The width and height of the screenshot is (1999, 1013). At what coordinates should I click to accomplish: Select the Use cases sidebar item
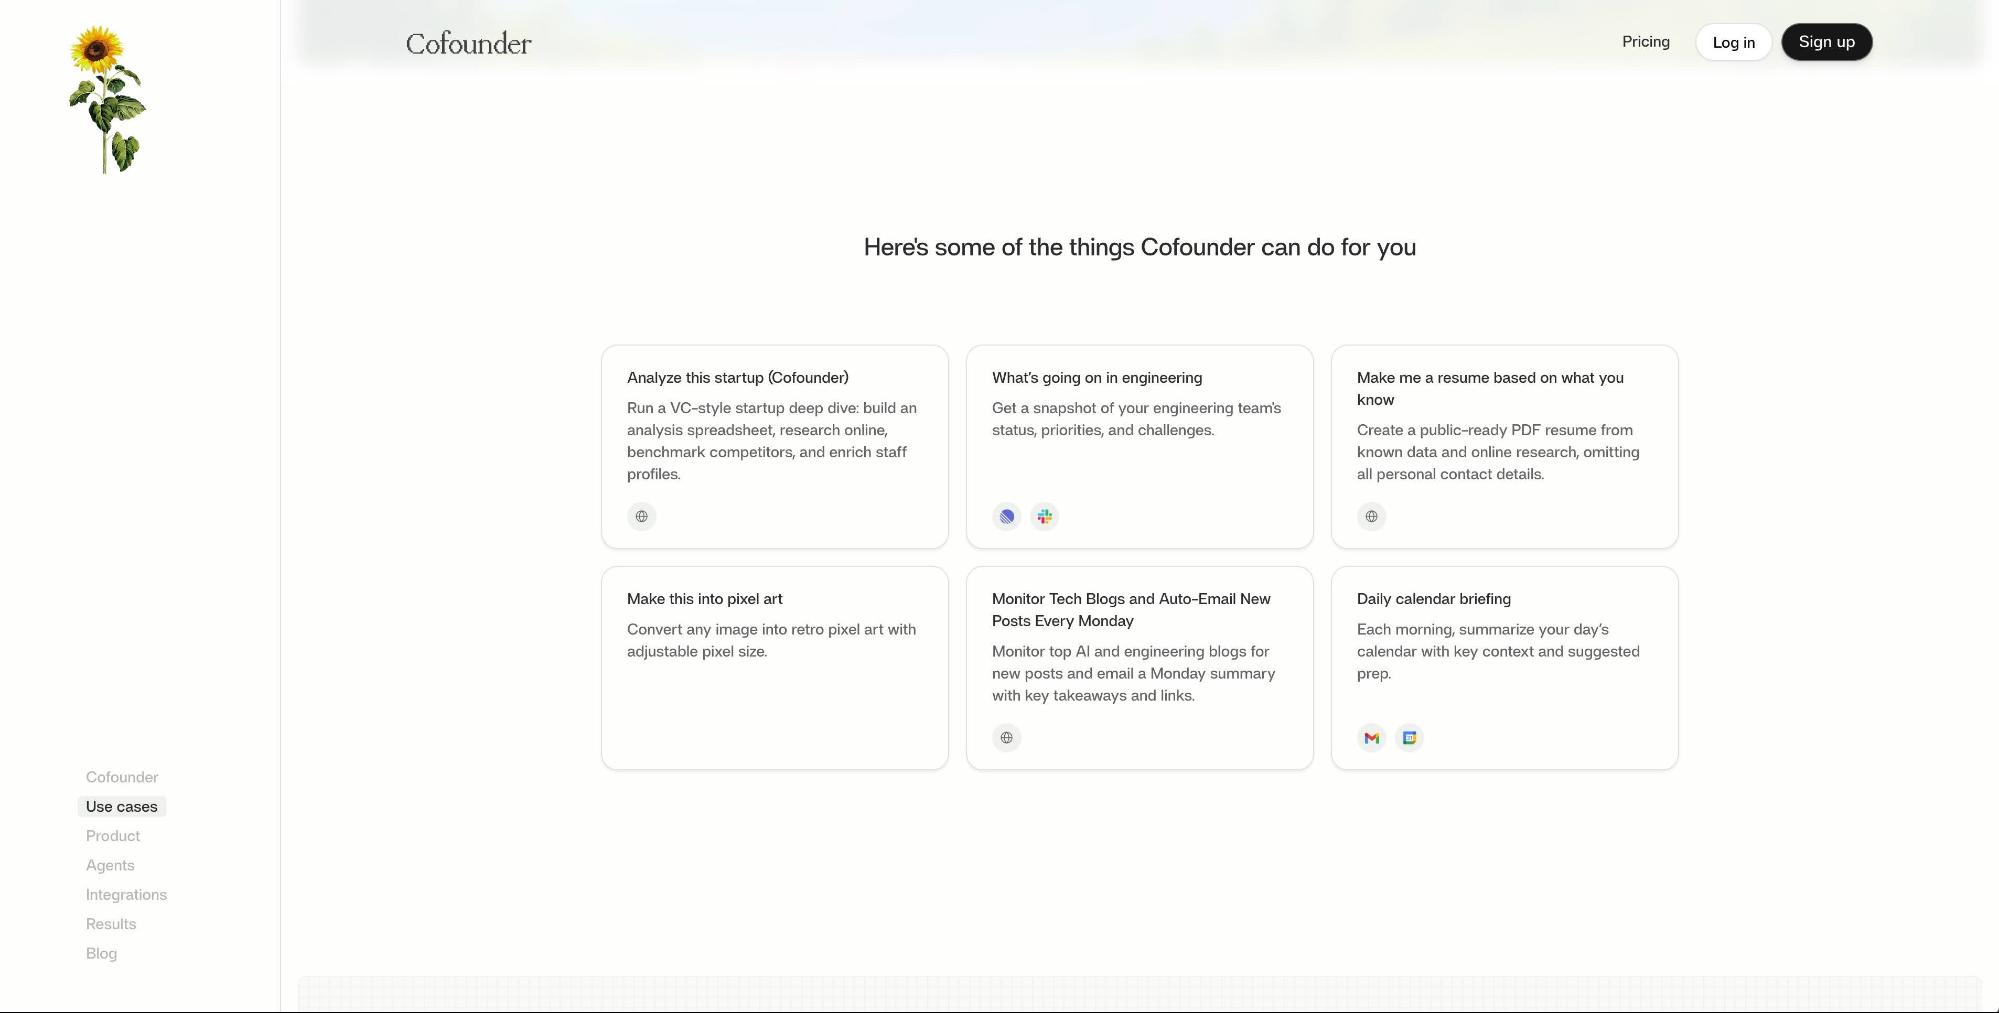[121, 806]
